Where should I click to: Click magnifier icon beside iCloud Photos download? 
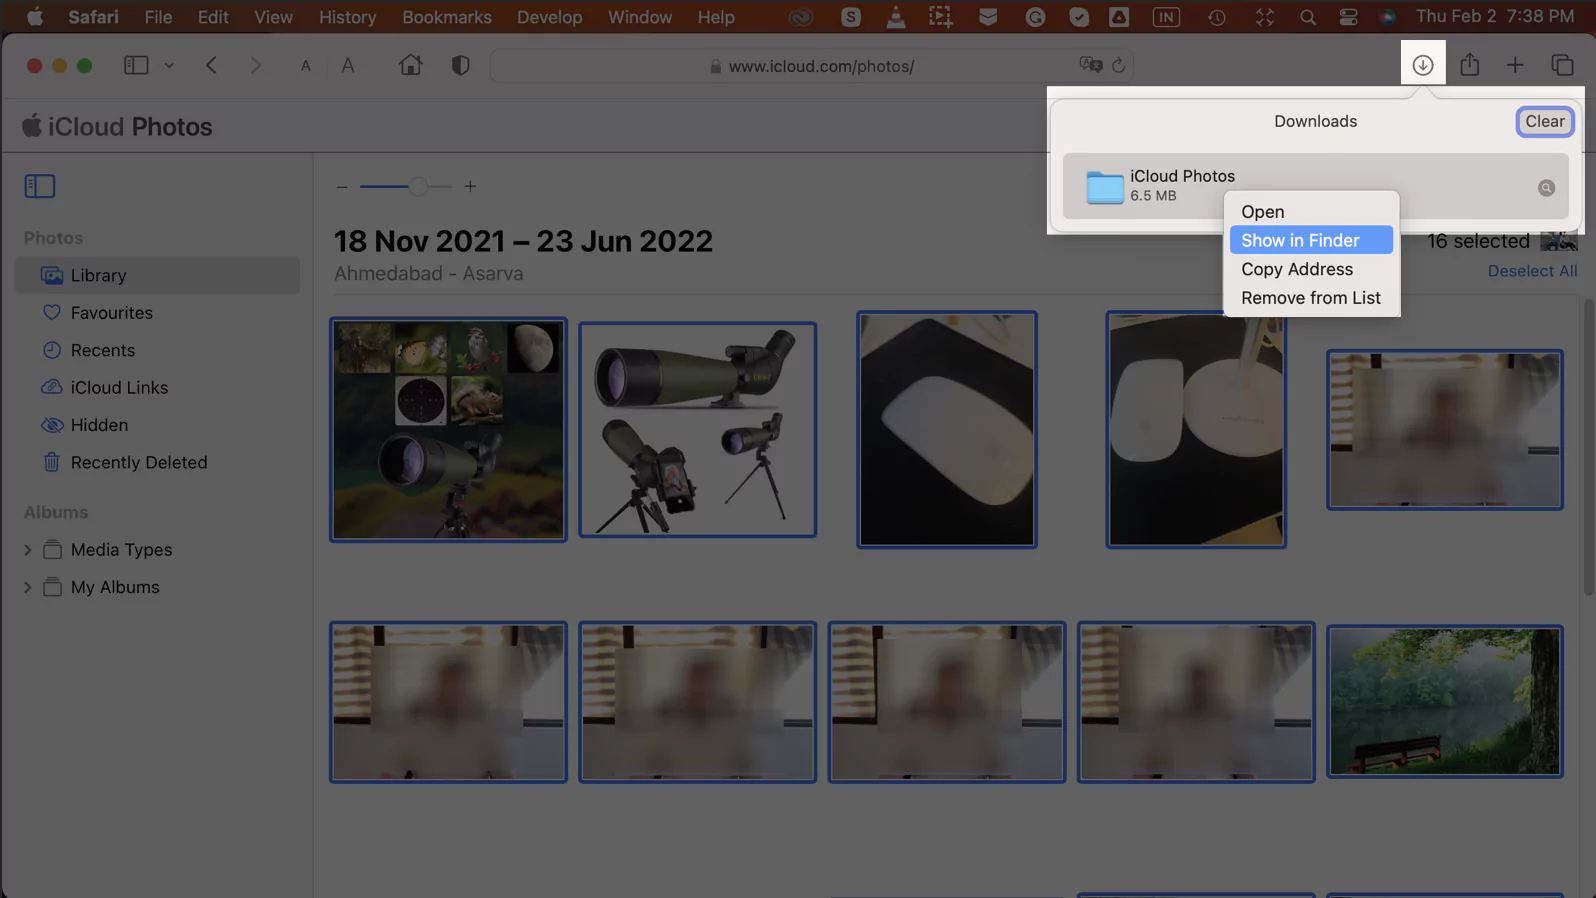point(1546,188)
